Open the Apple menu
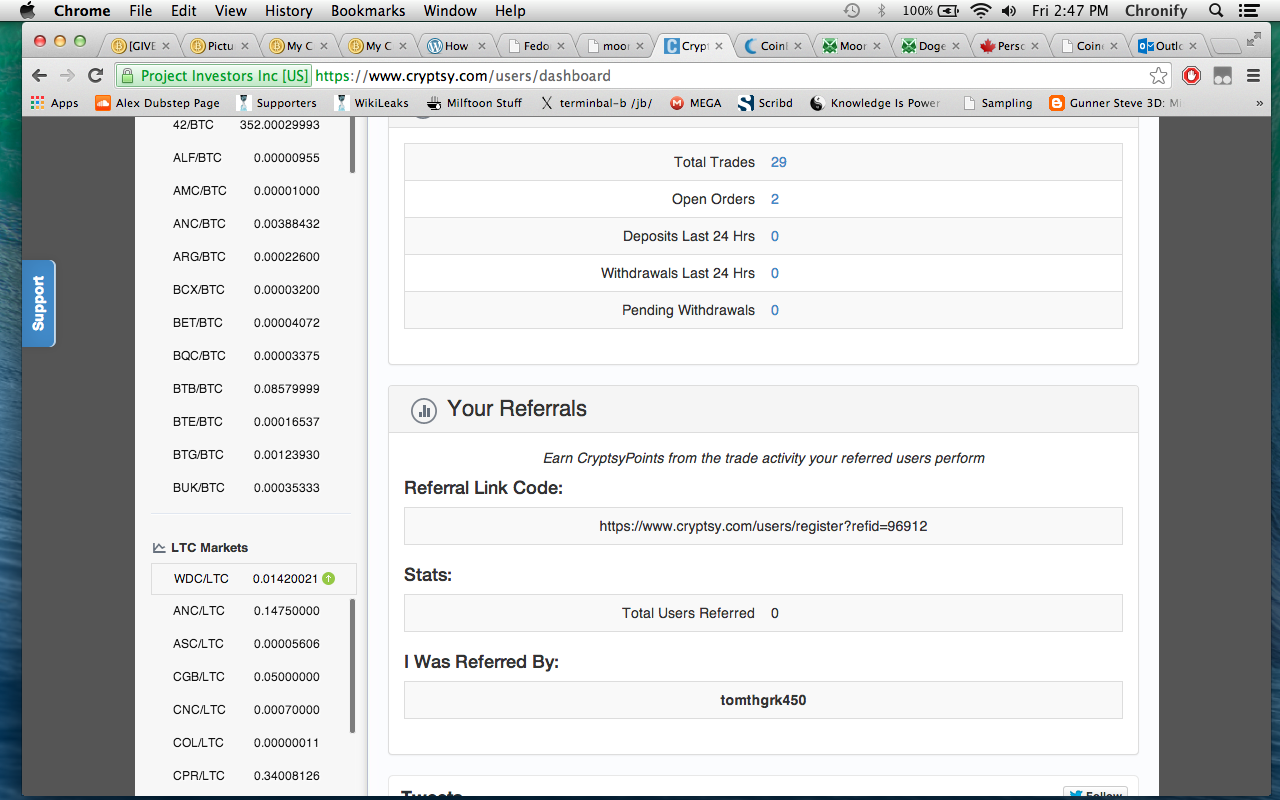 coord(27,11)
